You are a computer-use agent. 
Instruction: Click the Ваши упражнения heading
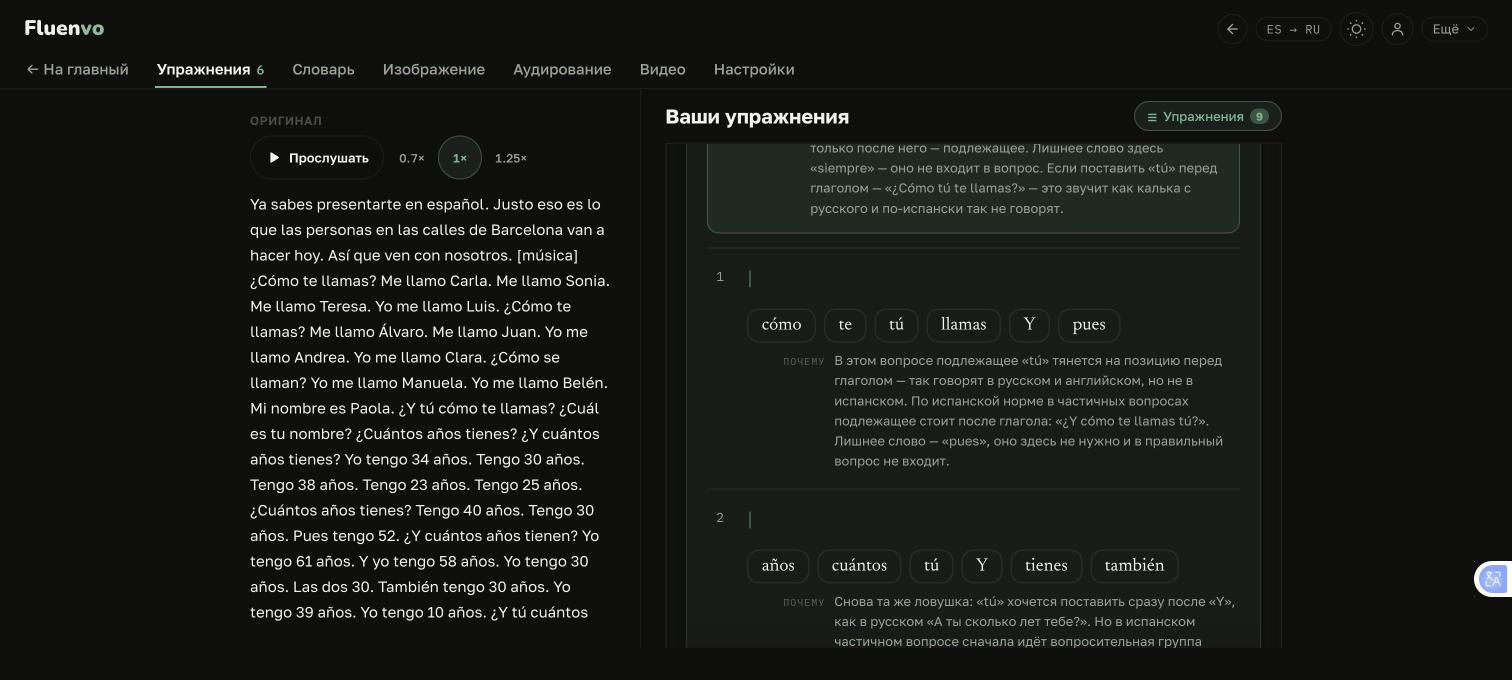757,117
